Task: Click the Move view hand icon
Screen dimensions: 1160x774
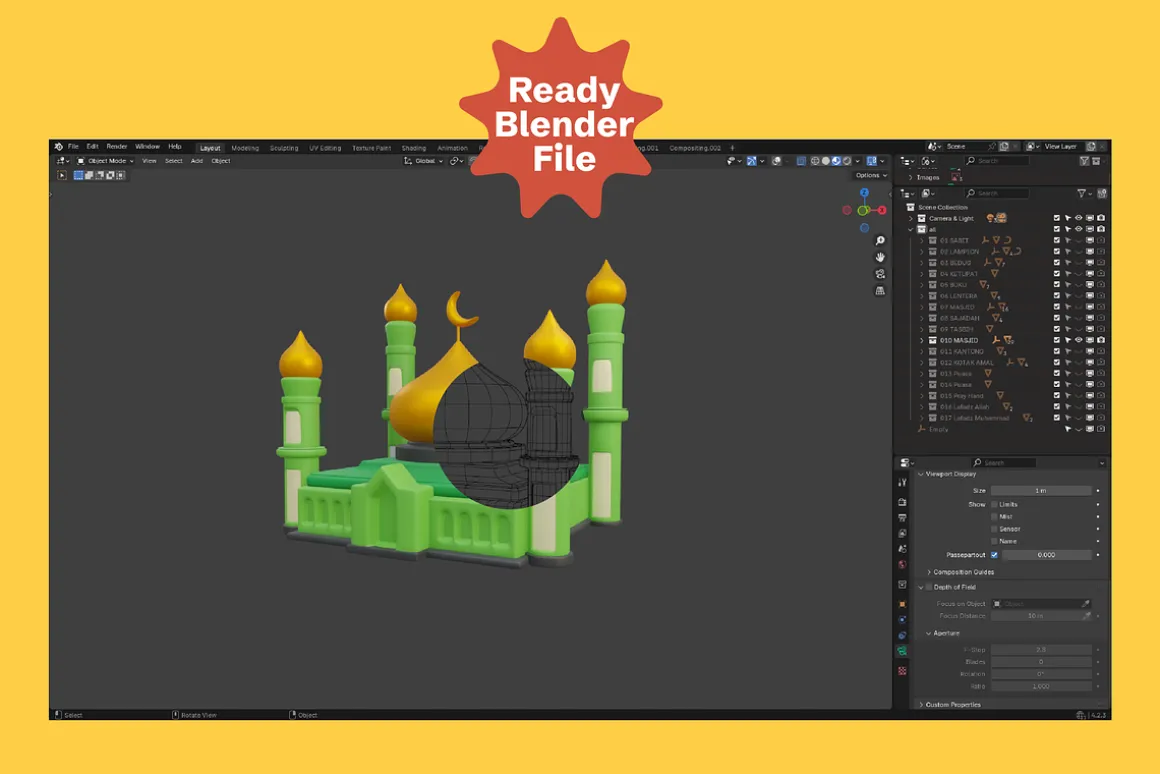Action: (880, 257)
